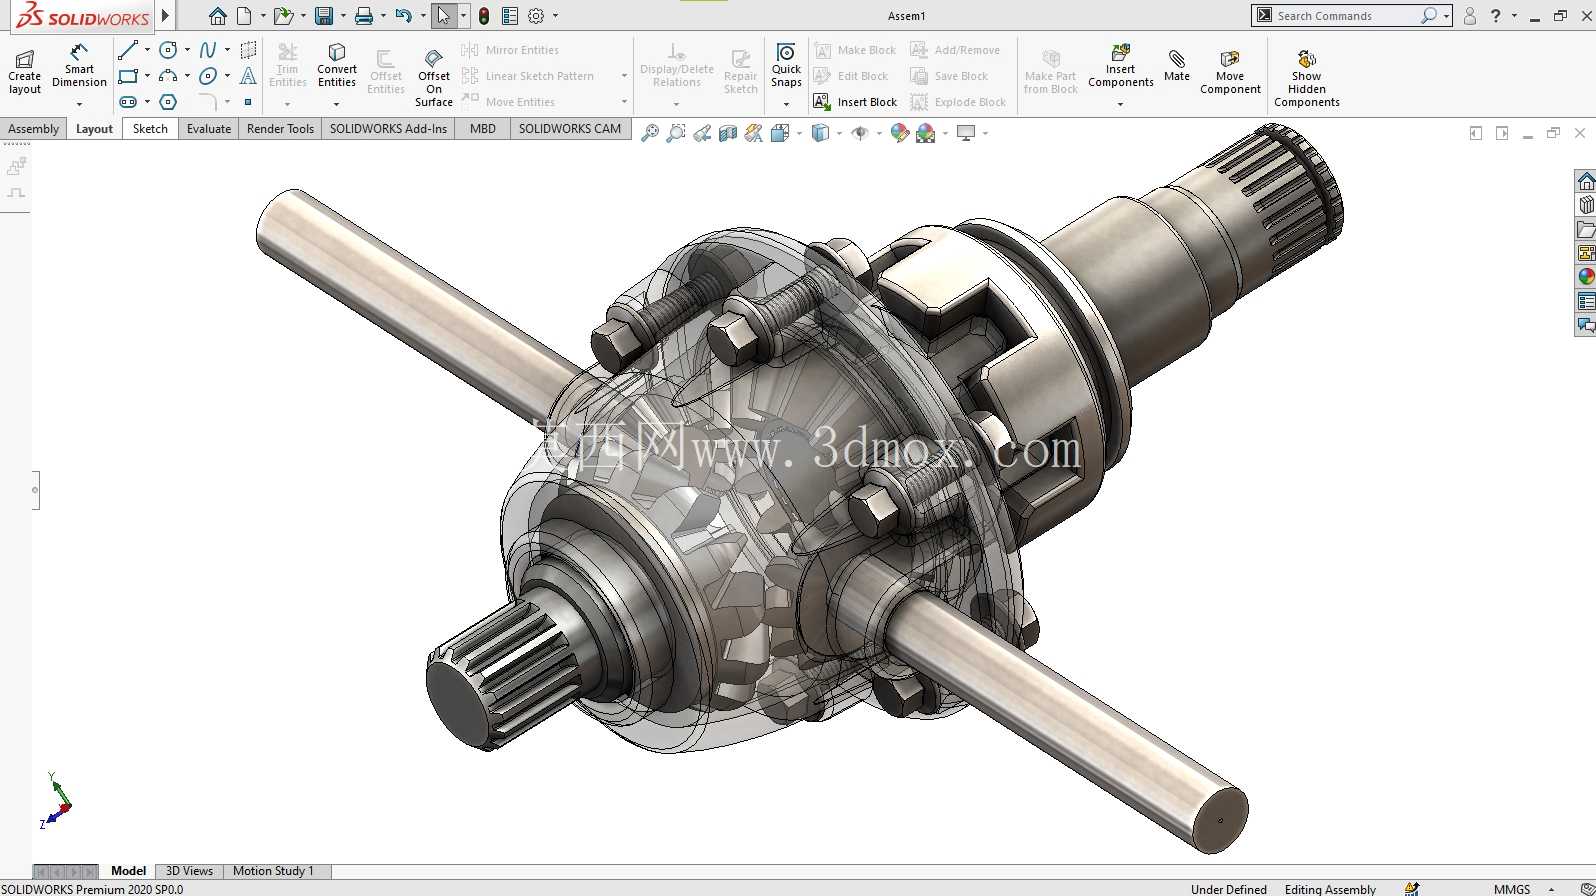Expand the Smart Dimension dropdown arrow
Viewport: 1596px width, 896px height.
tap(79, 104)
